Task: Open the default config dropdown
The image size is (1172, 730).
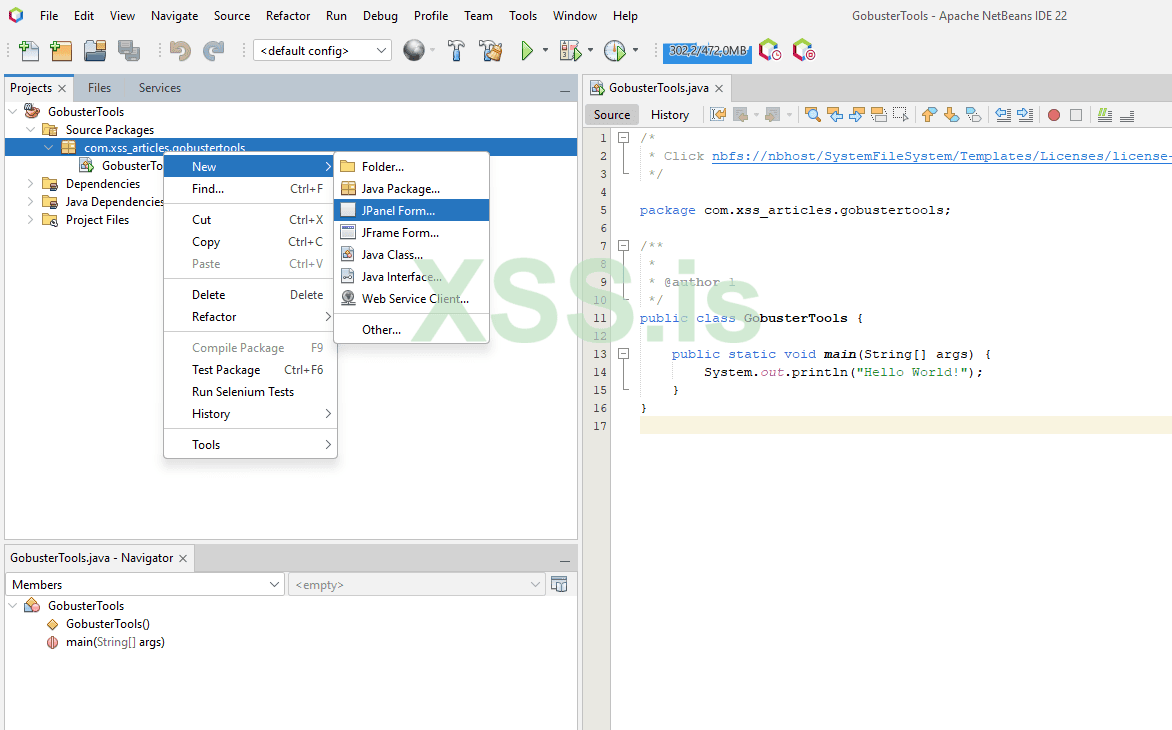Action: pos(322,51)
